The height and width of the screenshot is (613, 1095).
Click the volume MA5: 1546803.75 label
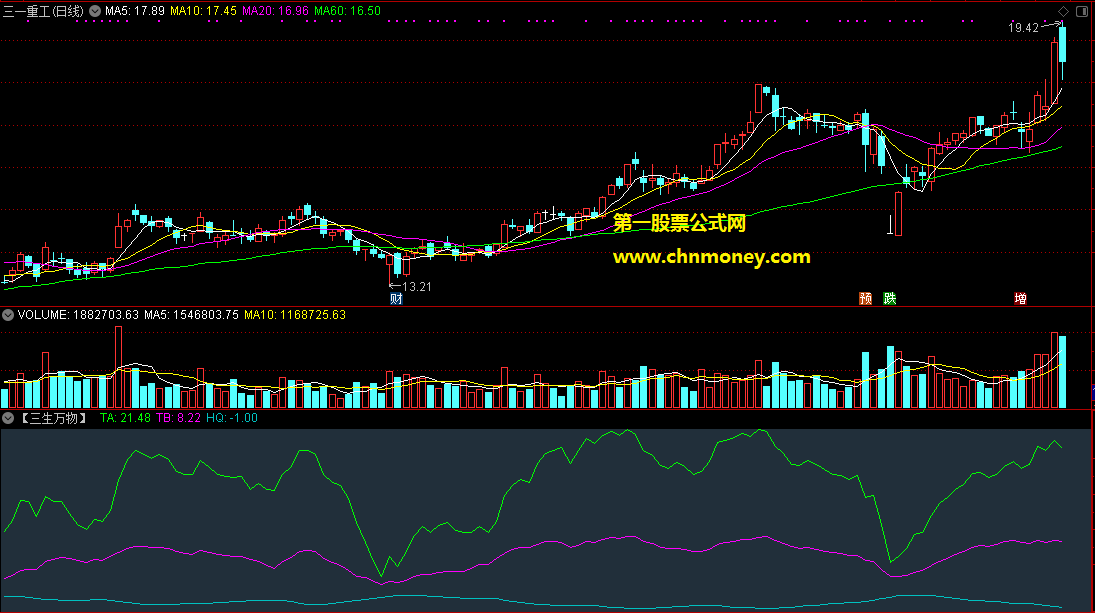click(x=191, y=315)
